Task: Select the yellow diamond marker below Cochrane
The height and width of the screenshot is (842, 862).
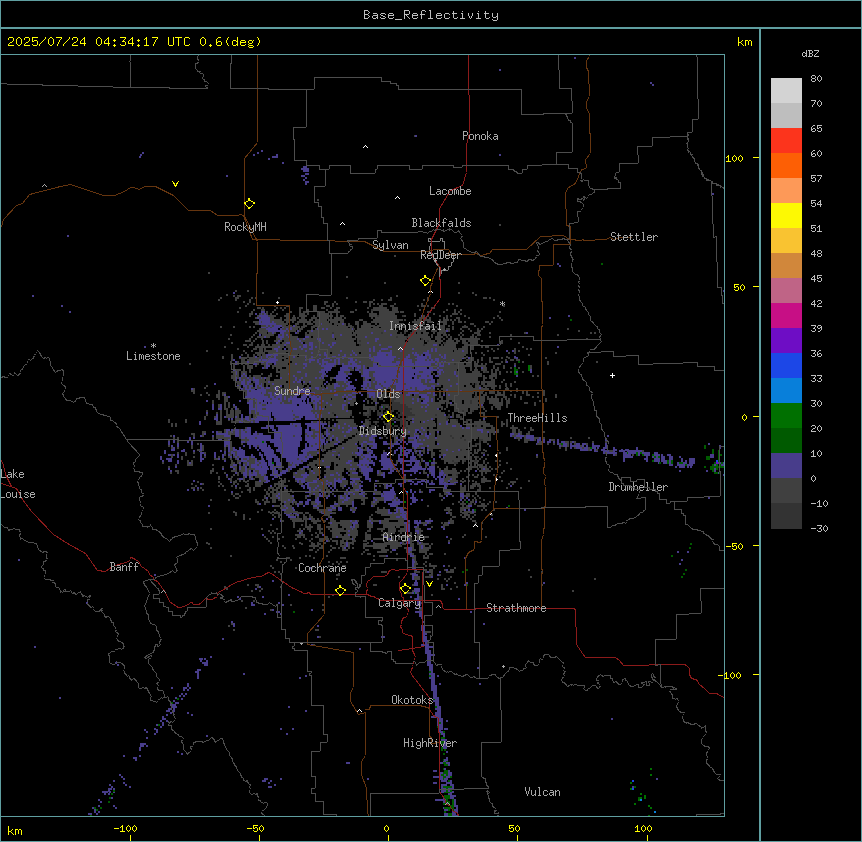Action: pos(341,590)
